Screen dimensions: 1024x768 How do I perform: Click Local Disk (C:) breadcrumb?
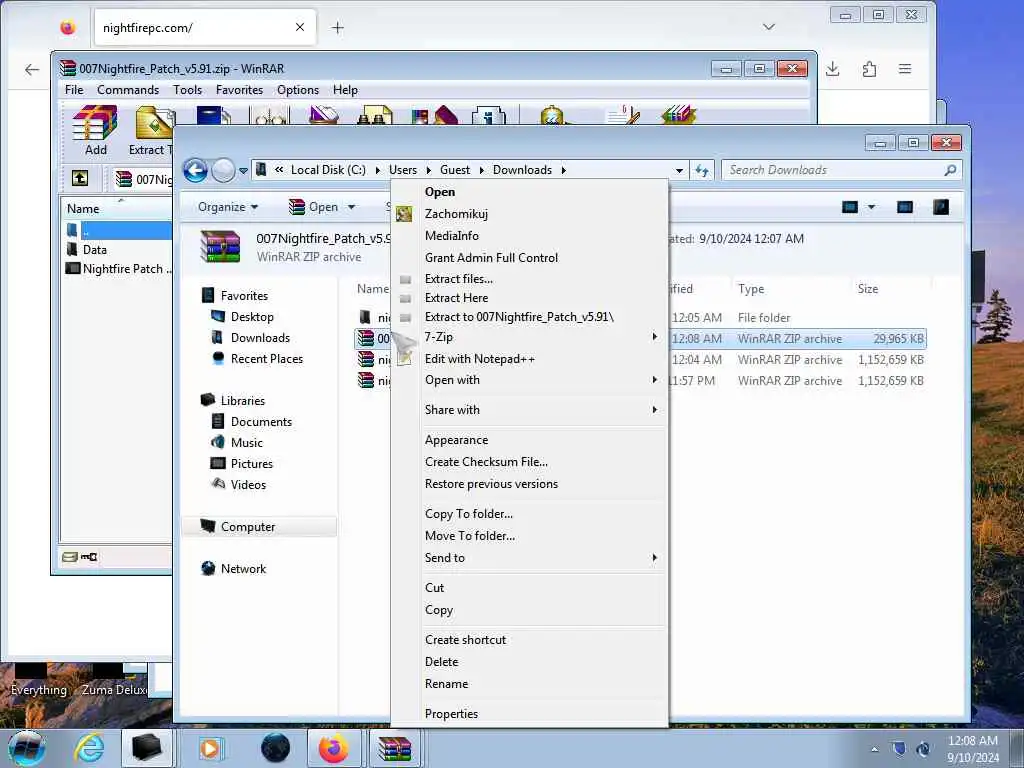click(328, 170)
